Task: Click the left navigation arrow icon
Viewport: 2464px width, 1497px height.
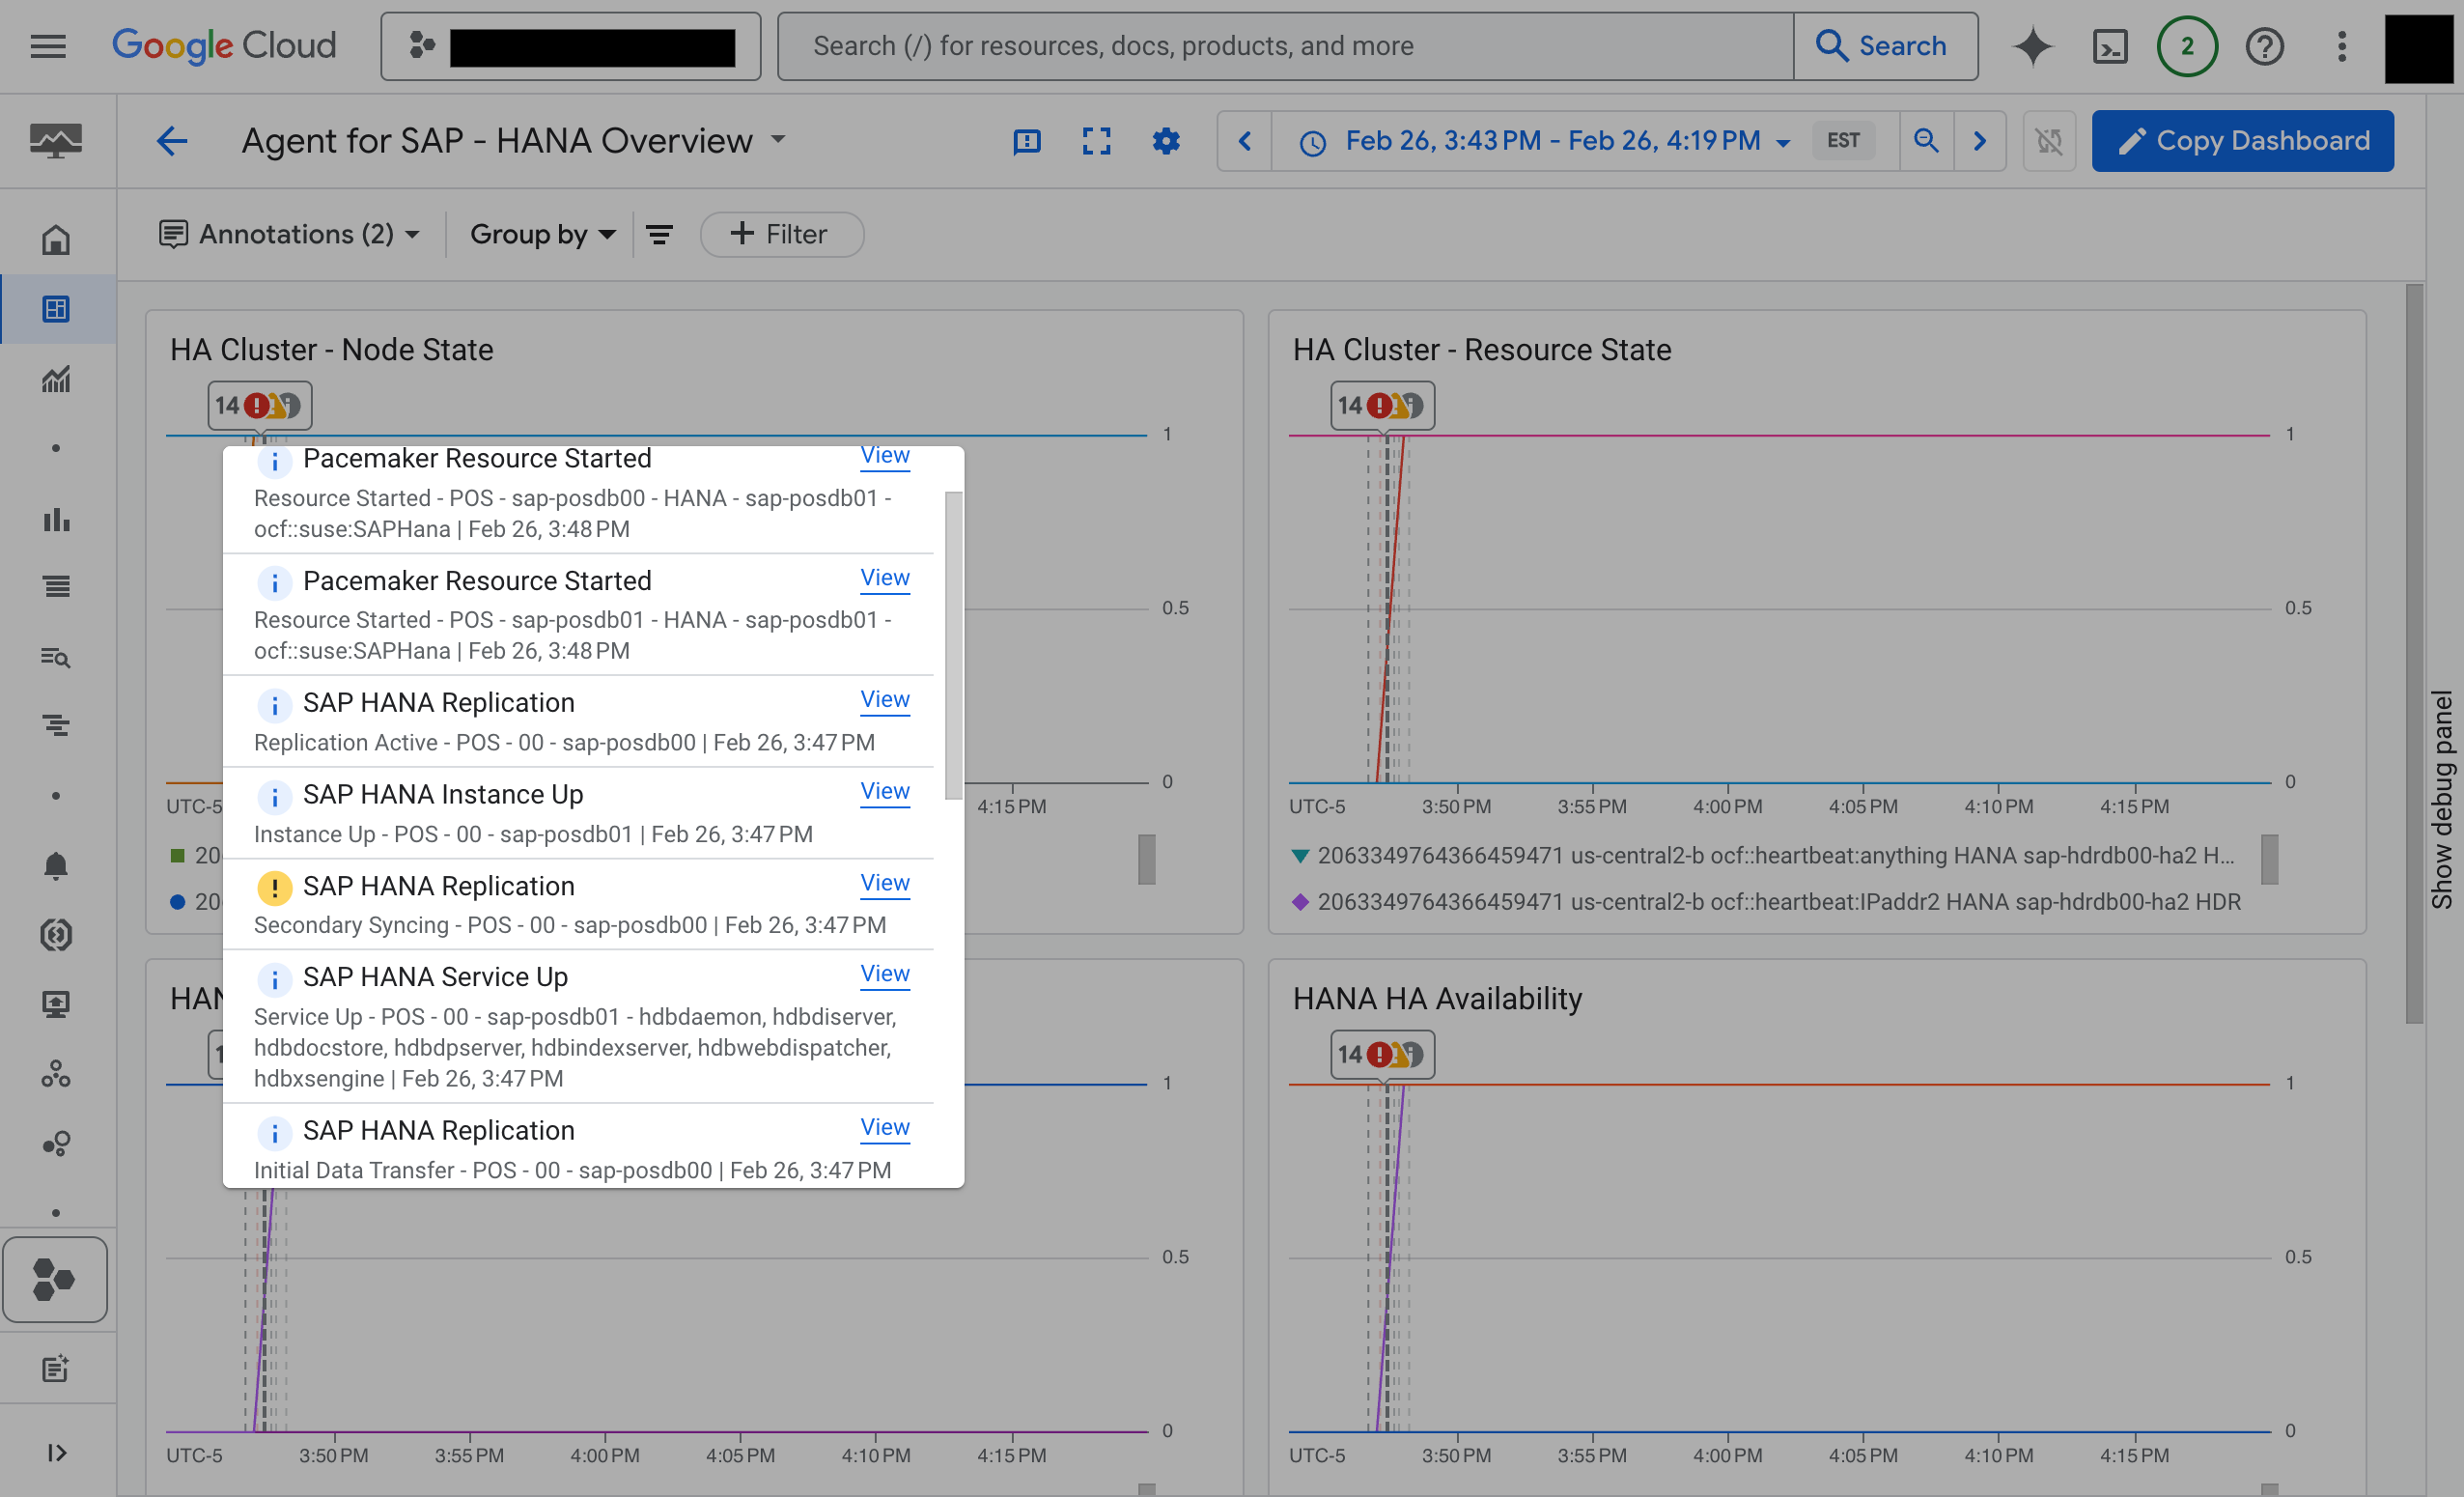Action: (x=1245, y=139)
